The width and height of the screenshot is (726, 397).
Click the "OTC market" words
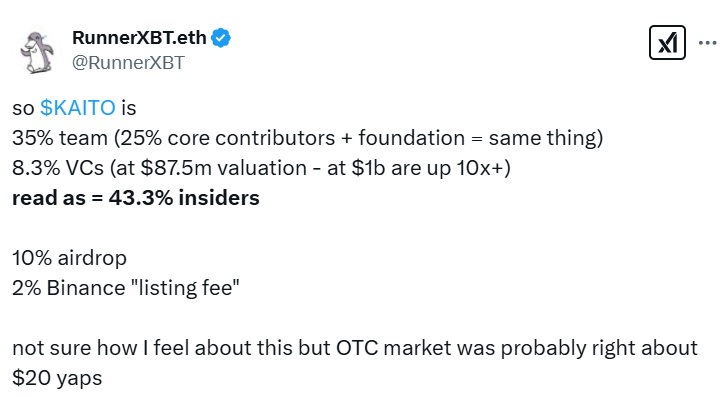[394, 348]
